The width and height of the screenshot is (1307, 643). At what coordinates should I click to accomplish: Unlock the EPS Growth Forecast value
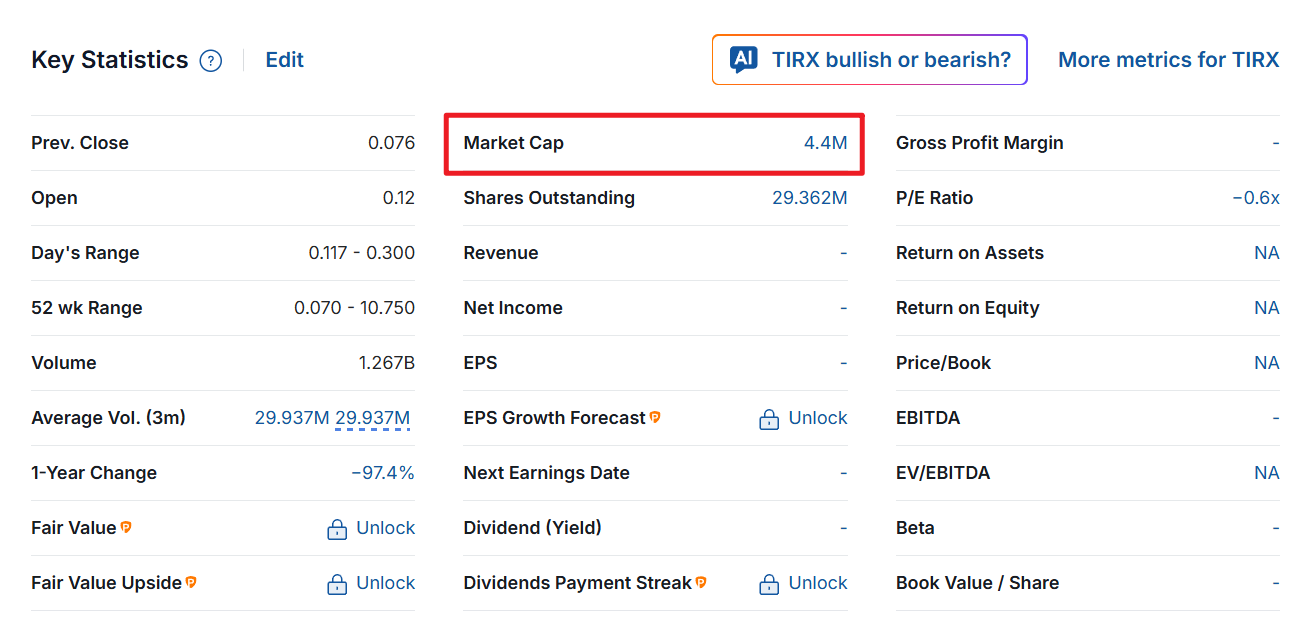(817, 418)
